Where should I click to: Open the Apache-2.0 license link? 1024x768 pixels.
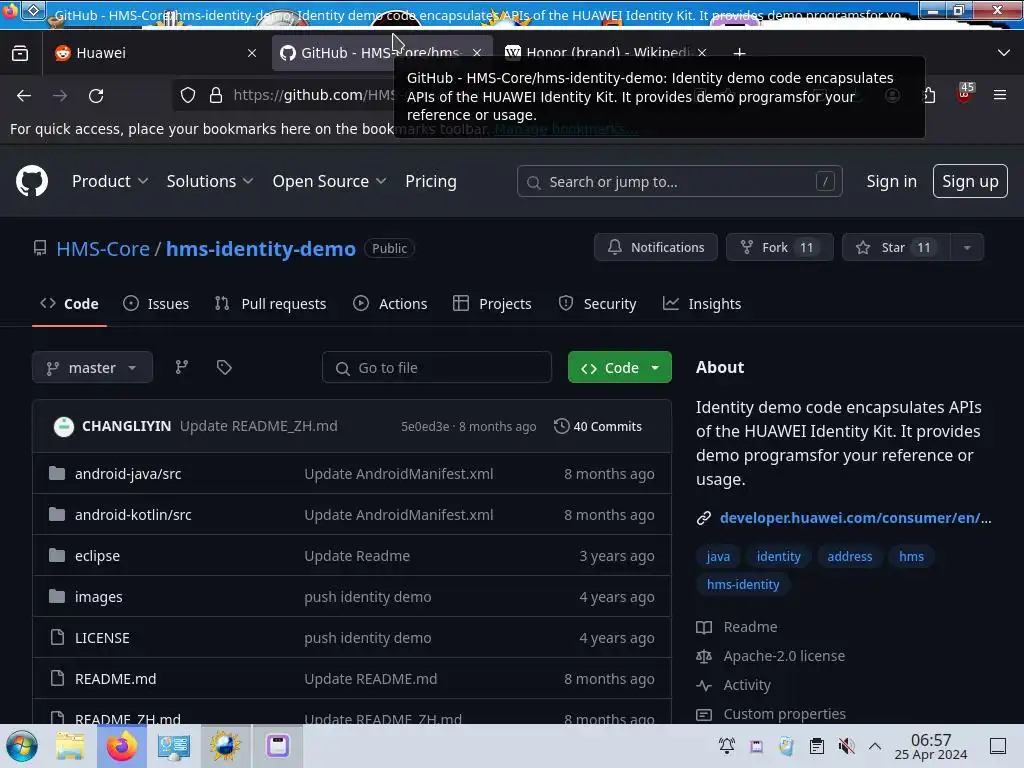784,656
